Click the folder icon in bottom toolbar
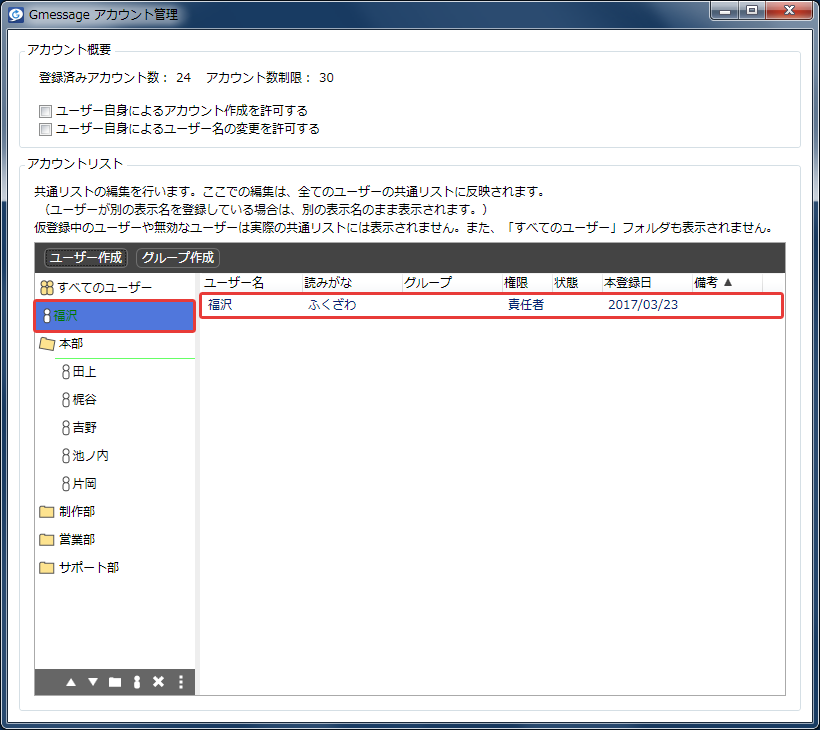This screenshot has height=730, width=820. [115, 682]
